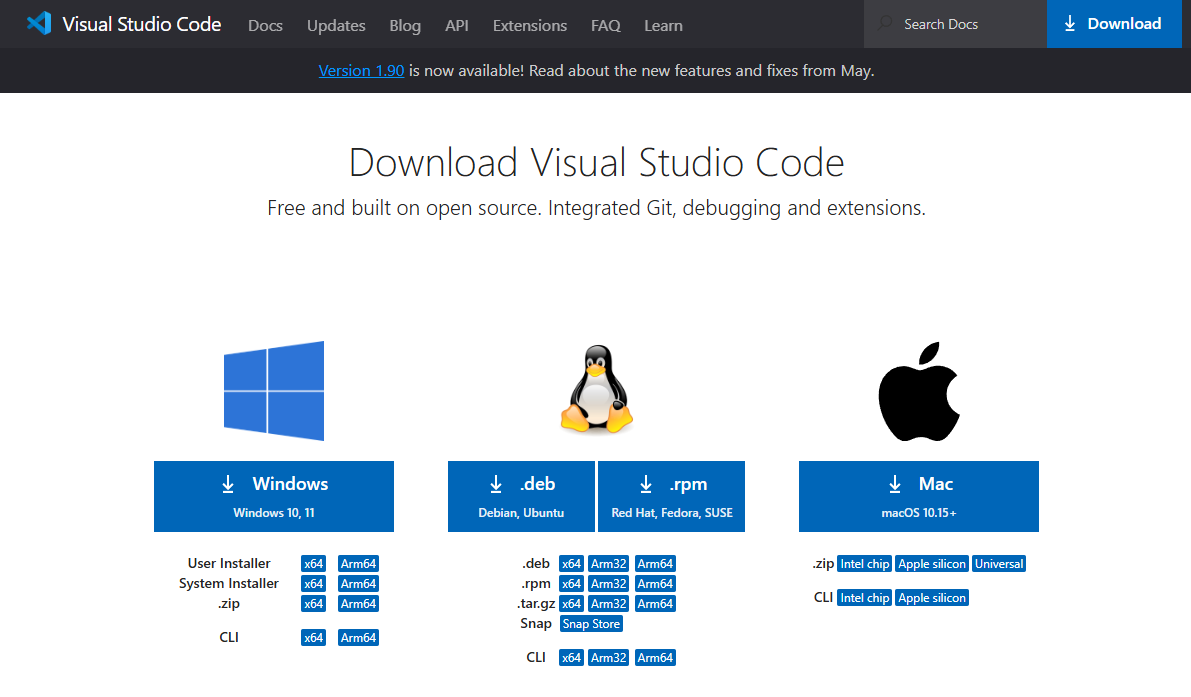Open the Version 1.90 link
Screen dimensions: 1191x697
361,71
